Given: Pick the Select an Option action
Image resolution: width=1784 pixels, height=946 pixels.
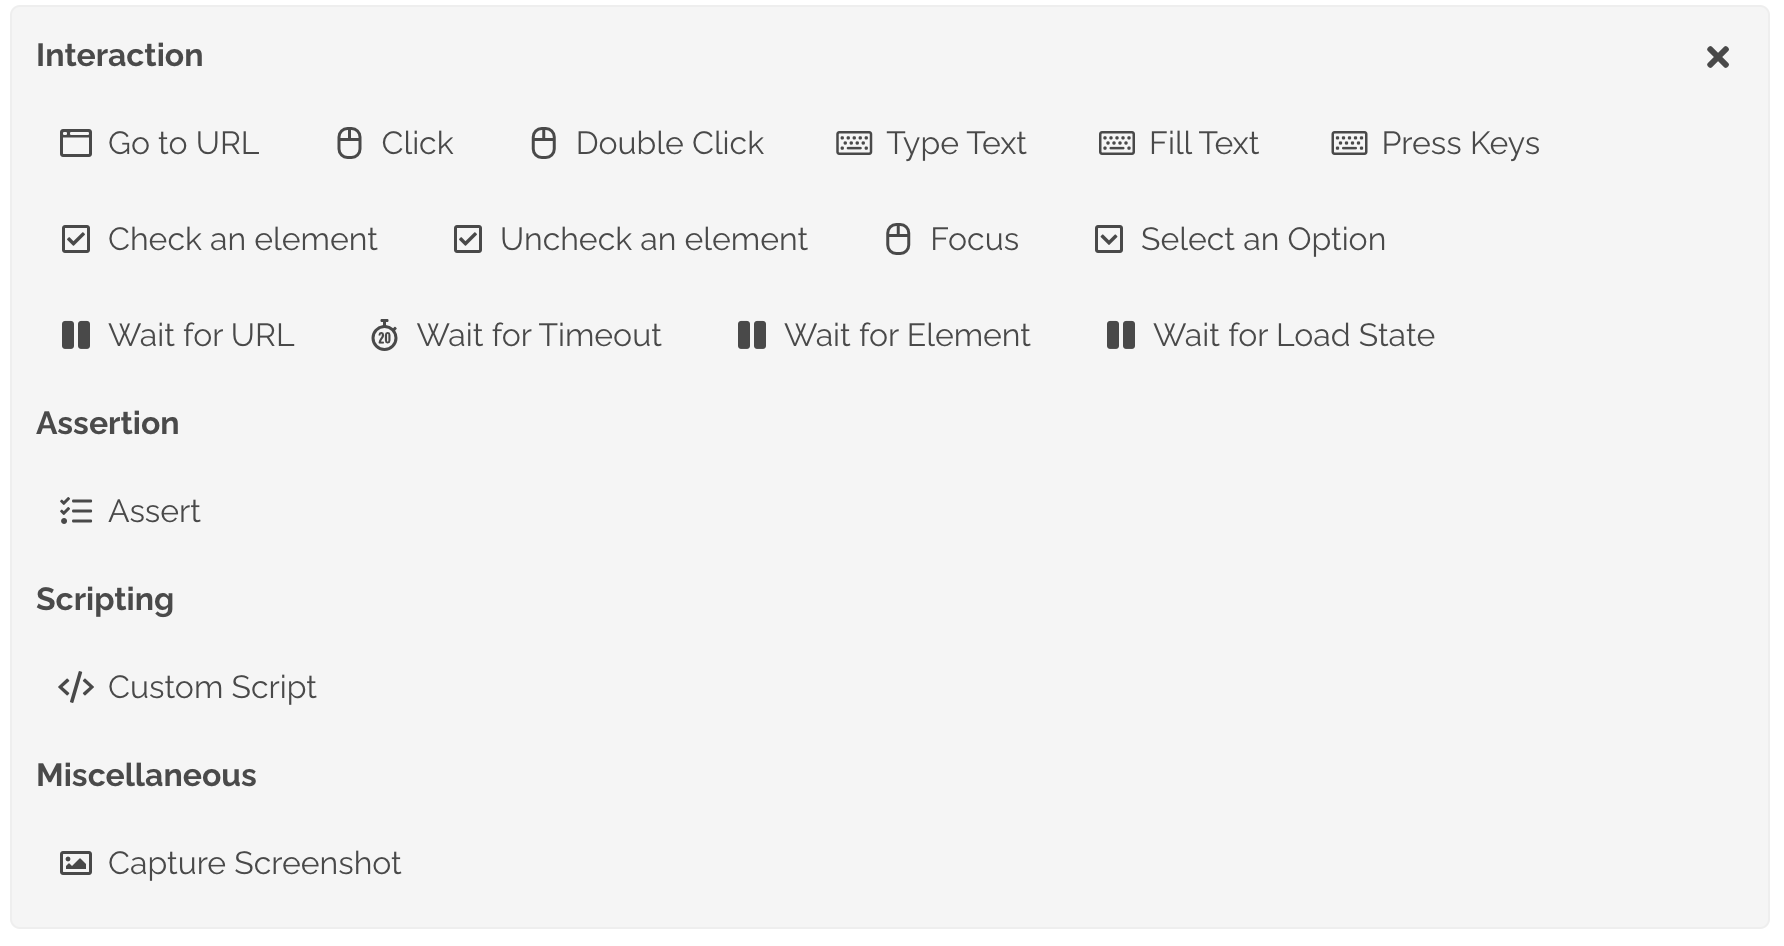Looking at the screenshot, I should 1239,239.
